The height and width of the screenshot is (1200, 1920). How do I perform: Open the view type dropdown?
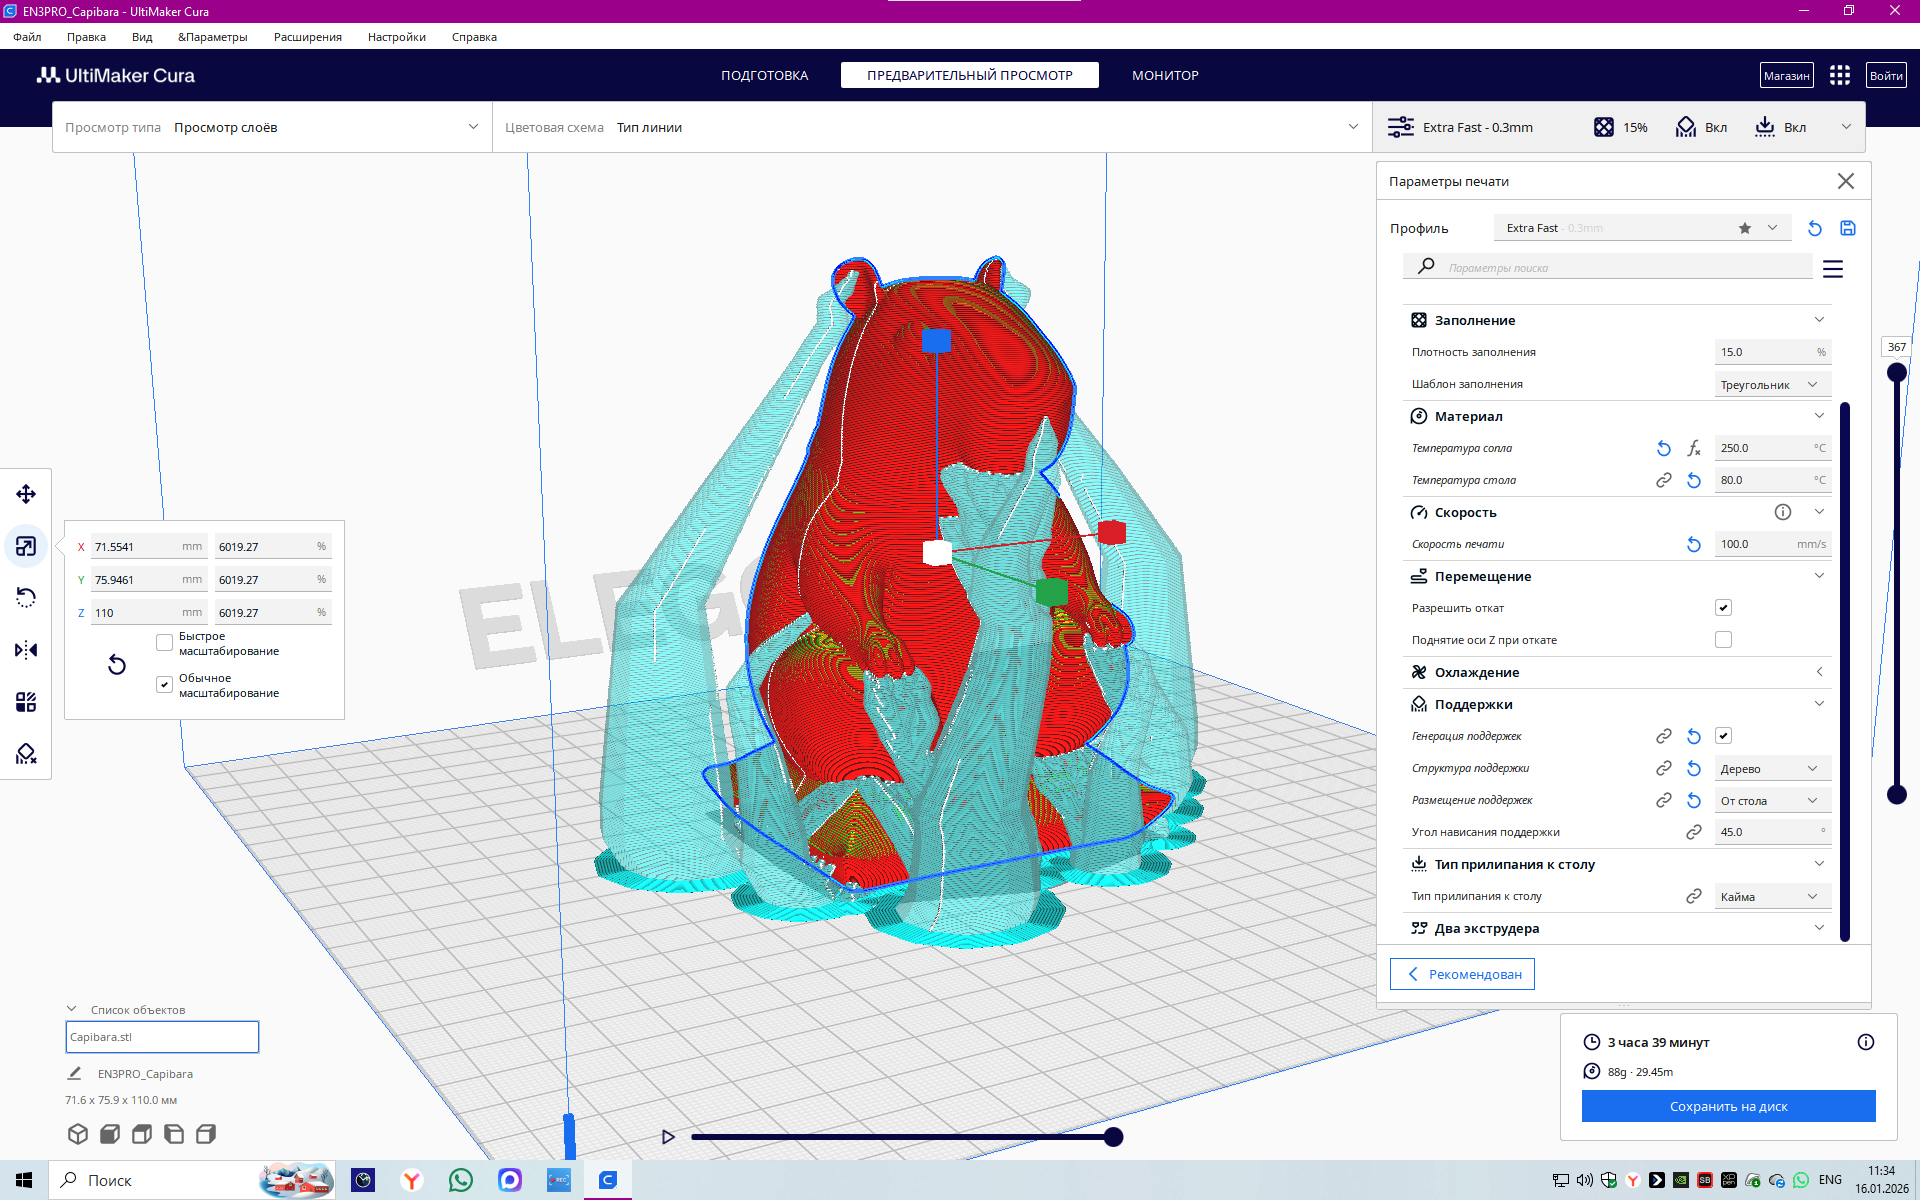click(272, 127)
